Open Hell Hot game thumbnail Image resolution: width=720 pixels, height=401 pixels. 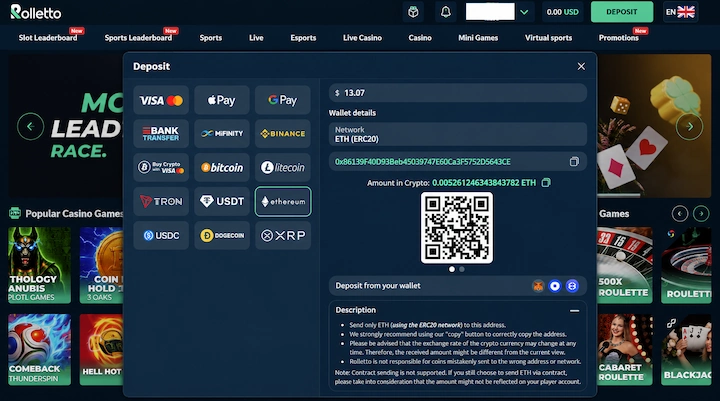pyautogui.click(x=101, y=349)
